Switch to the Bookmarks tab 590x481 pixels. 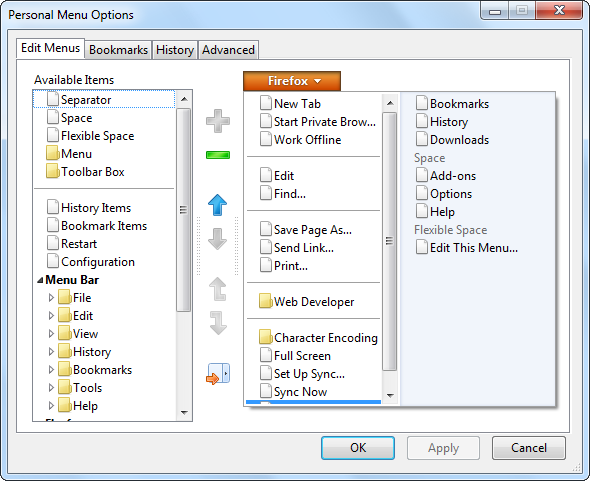click(118, 50)
